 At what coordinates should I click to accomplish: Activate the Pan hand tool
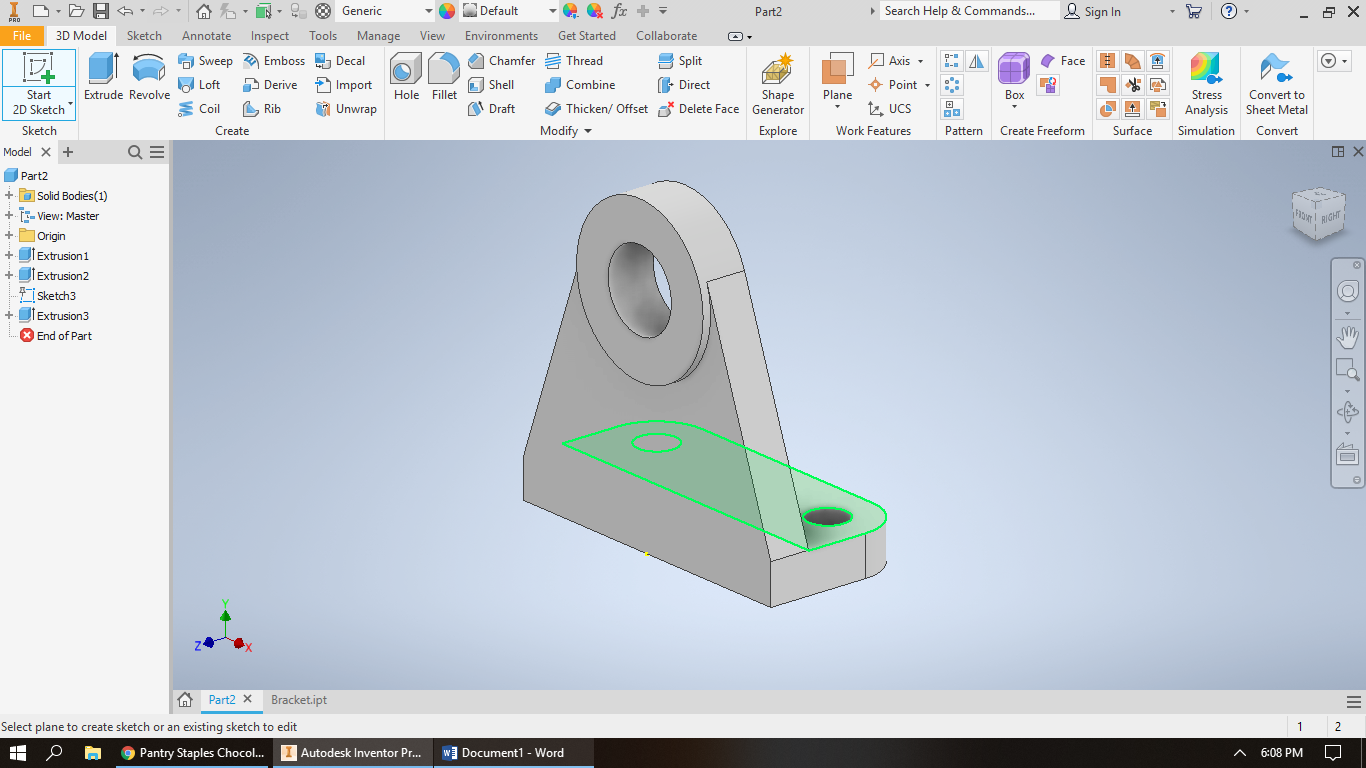click(x=1347, y=336)
